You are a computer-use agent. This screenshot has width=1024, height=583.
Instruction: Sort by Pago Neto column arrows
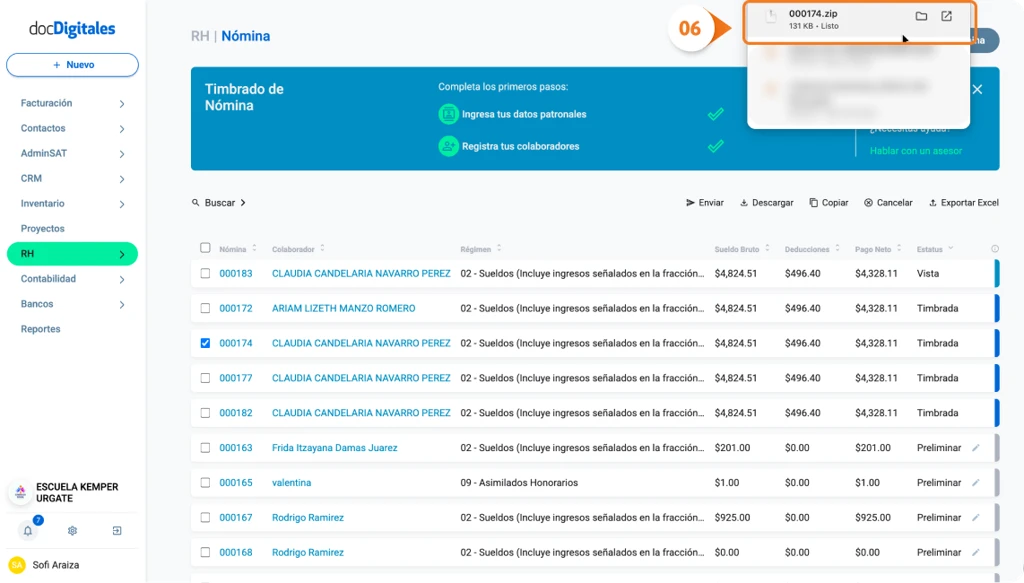pyautogui.click(x=899, y=249)
